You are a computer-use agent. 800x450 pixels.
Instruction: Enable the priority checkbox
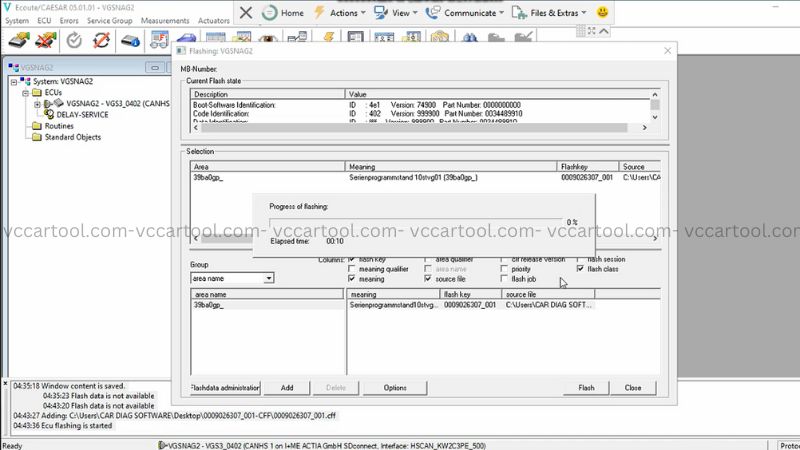tap(504, 269)
